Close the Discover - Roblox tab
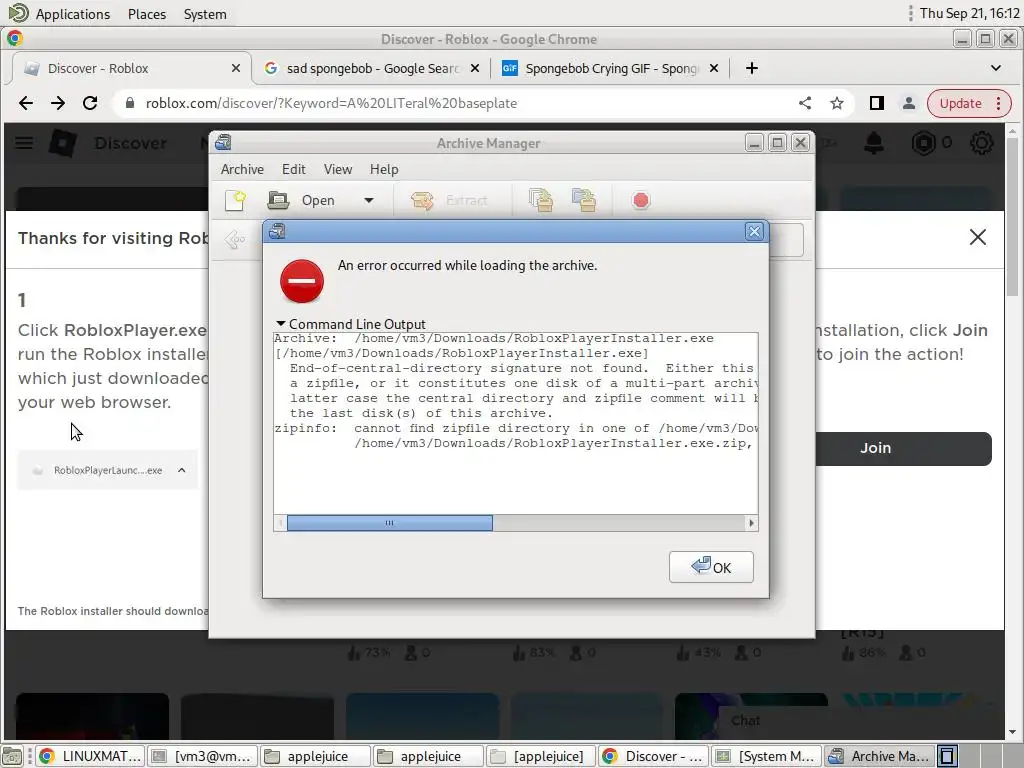This screenshot has height=768, width=1024. click(x=236, y=69)
